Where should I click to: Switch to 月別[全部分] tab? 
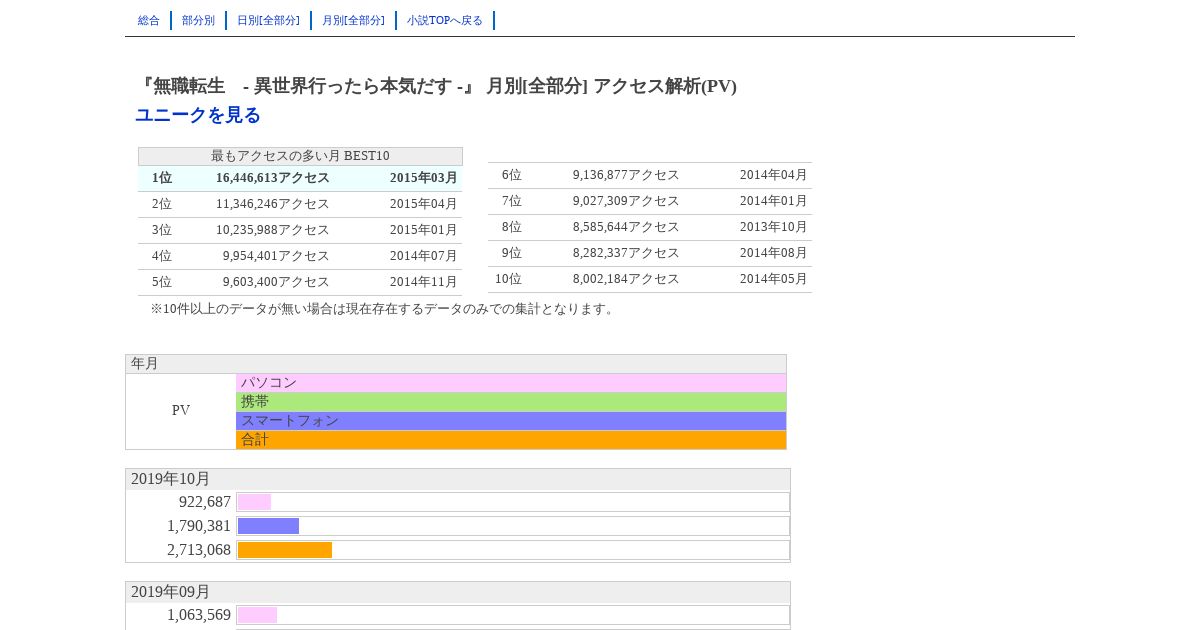click(x=353, y=20)
